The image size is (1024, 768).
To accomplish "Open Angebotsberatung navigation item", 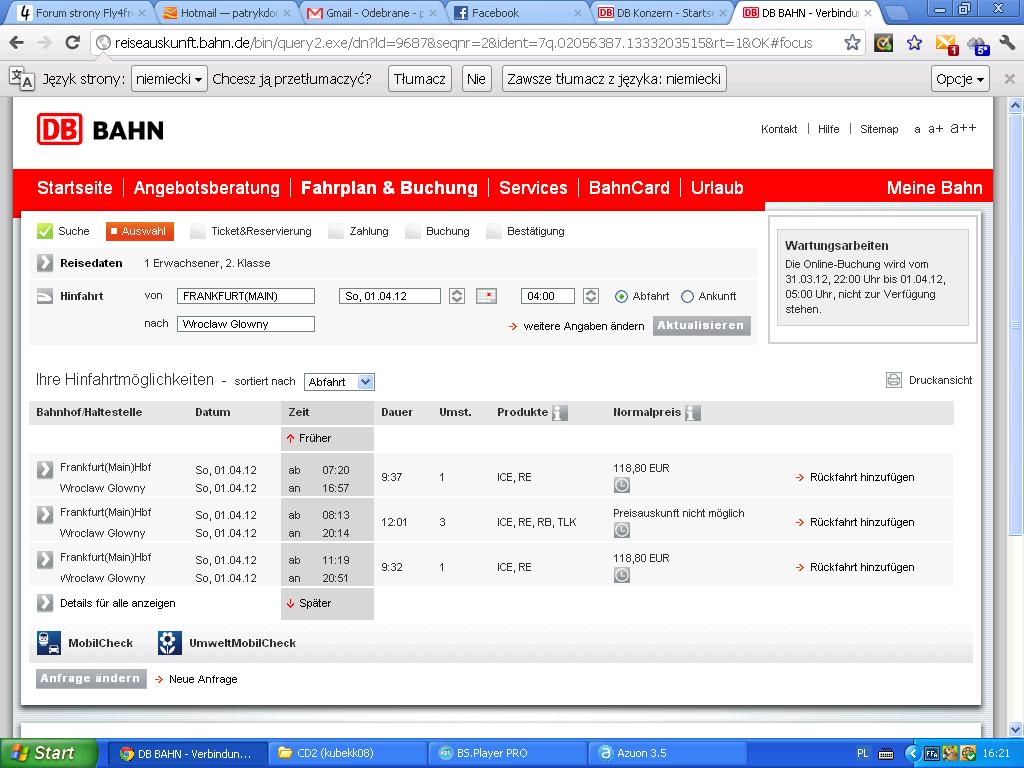I will pyautogui.click(x=206, y=188).
